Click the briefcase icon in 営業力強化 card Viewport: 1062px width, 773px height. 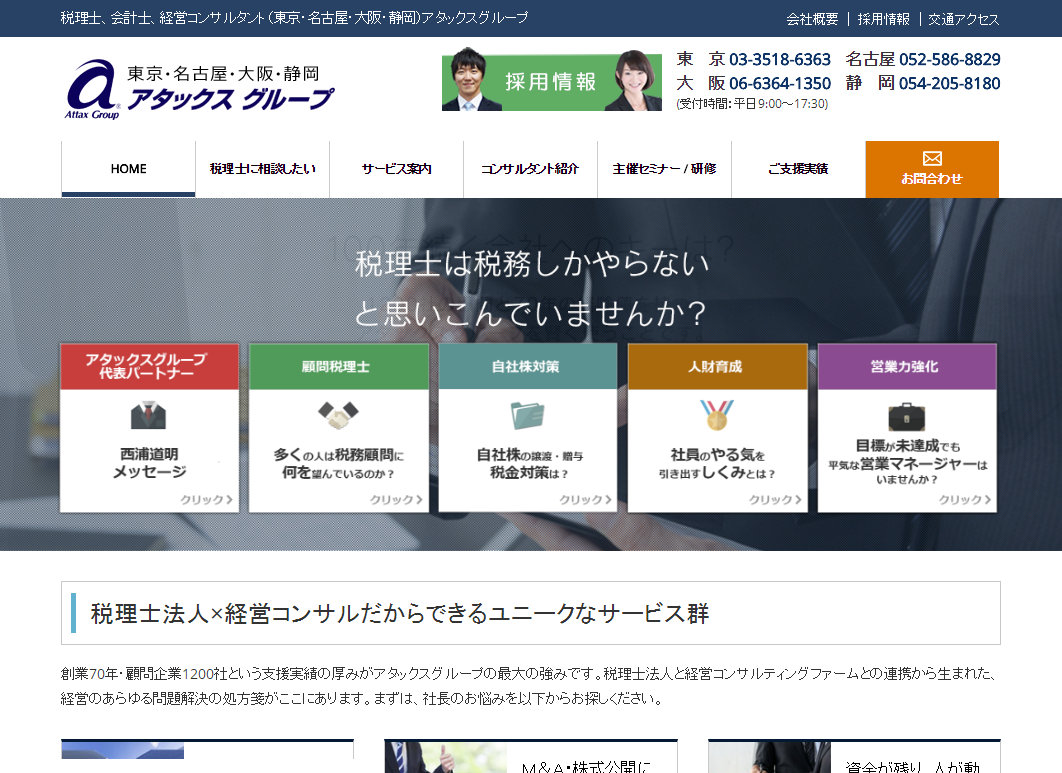pyautogui.click(x=906, y=417)
